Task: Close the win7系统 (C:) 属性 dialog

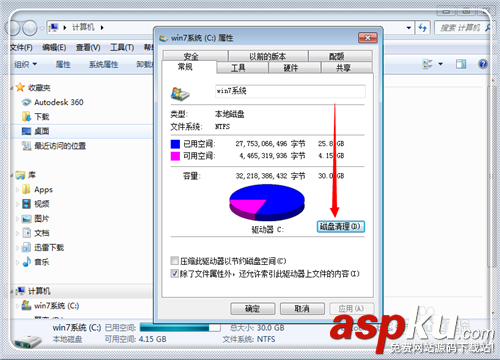Action: tap(368, 38)
